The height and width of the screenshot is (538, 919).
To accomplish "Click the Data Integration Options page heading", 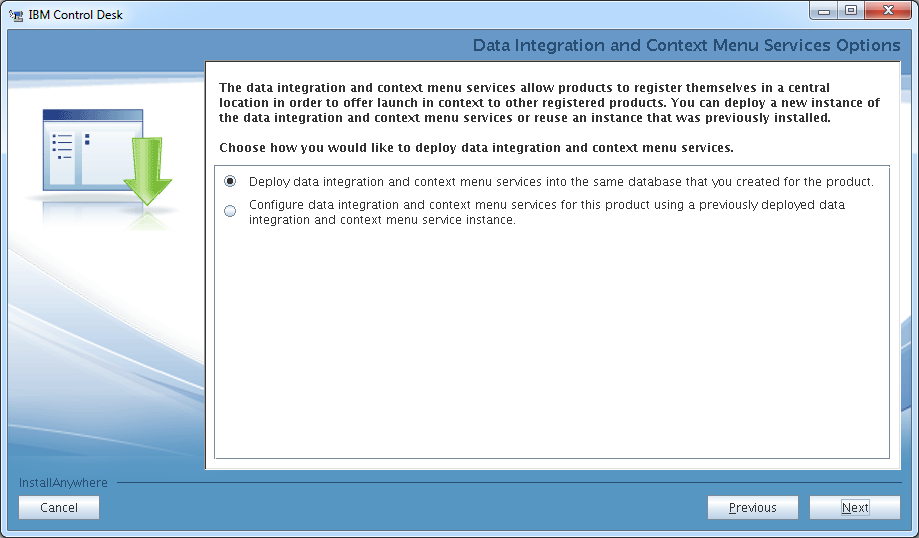I will point(686,45).
